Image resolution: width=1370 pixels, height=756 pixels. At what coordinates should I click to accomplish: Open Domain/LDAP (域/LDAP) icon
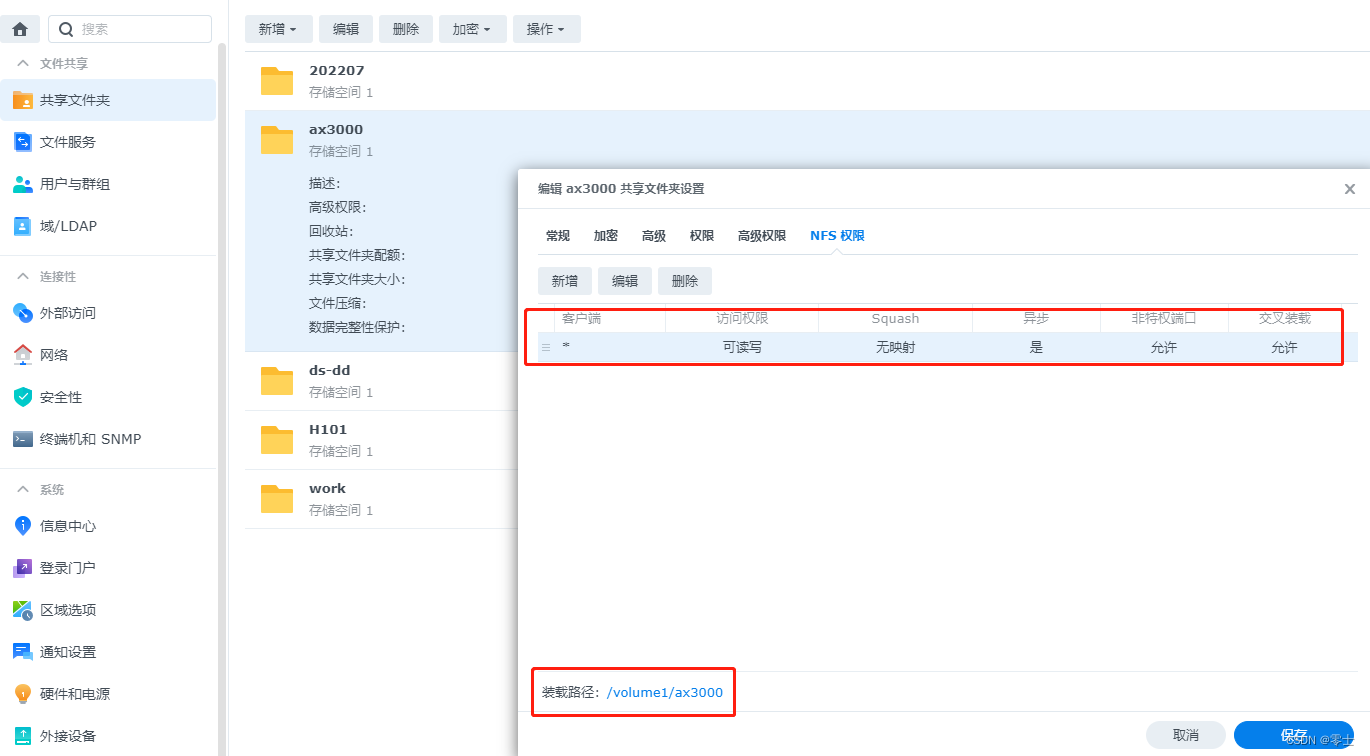point(22,226)
